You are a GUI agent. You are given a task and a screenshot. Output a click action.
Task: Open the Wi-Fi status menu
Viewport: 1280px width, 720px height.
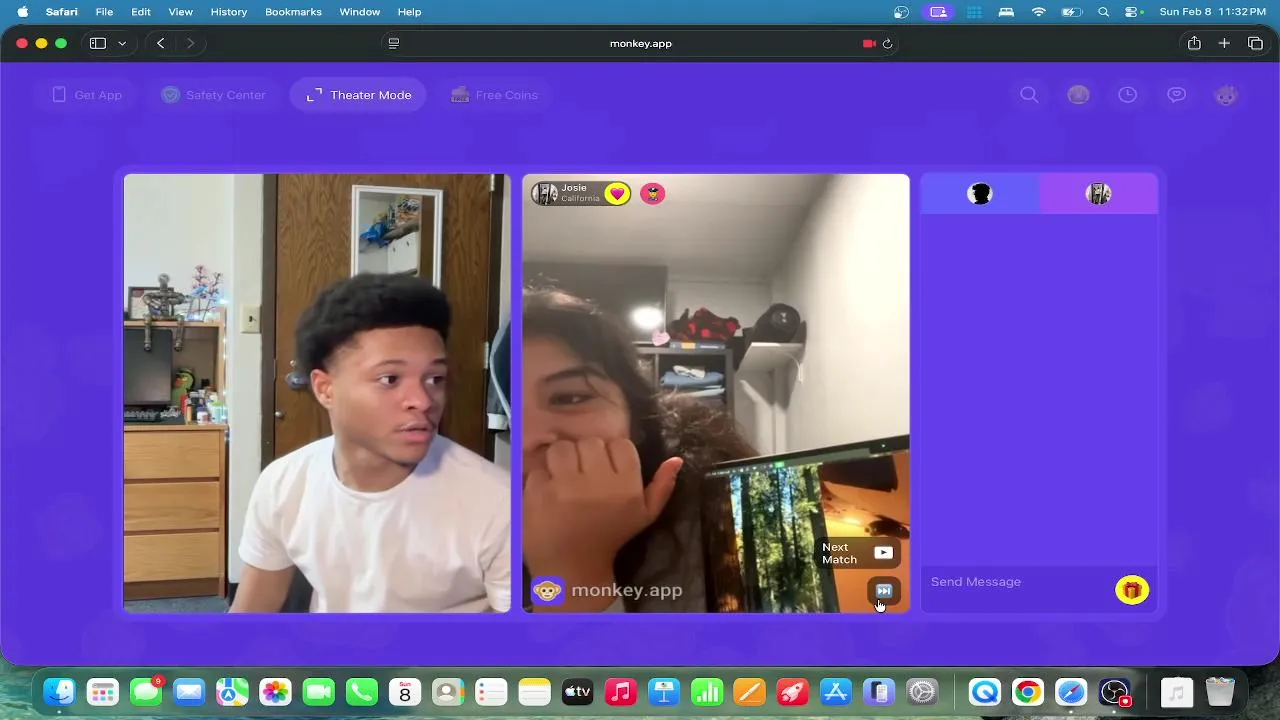(x=1039, y=12)
